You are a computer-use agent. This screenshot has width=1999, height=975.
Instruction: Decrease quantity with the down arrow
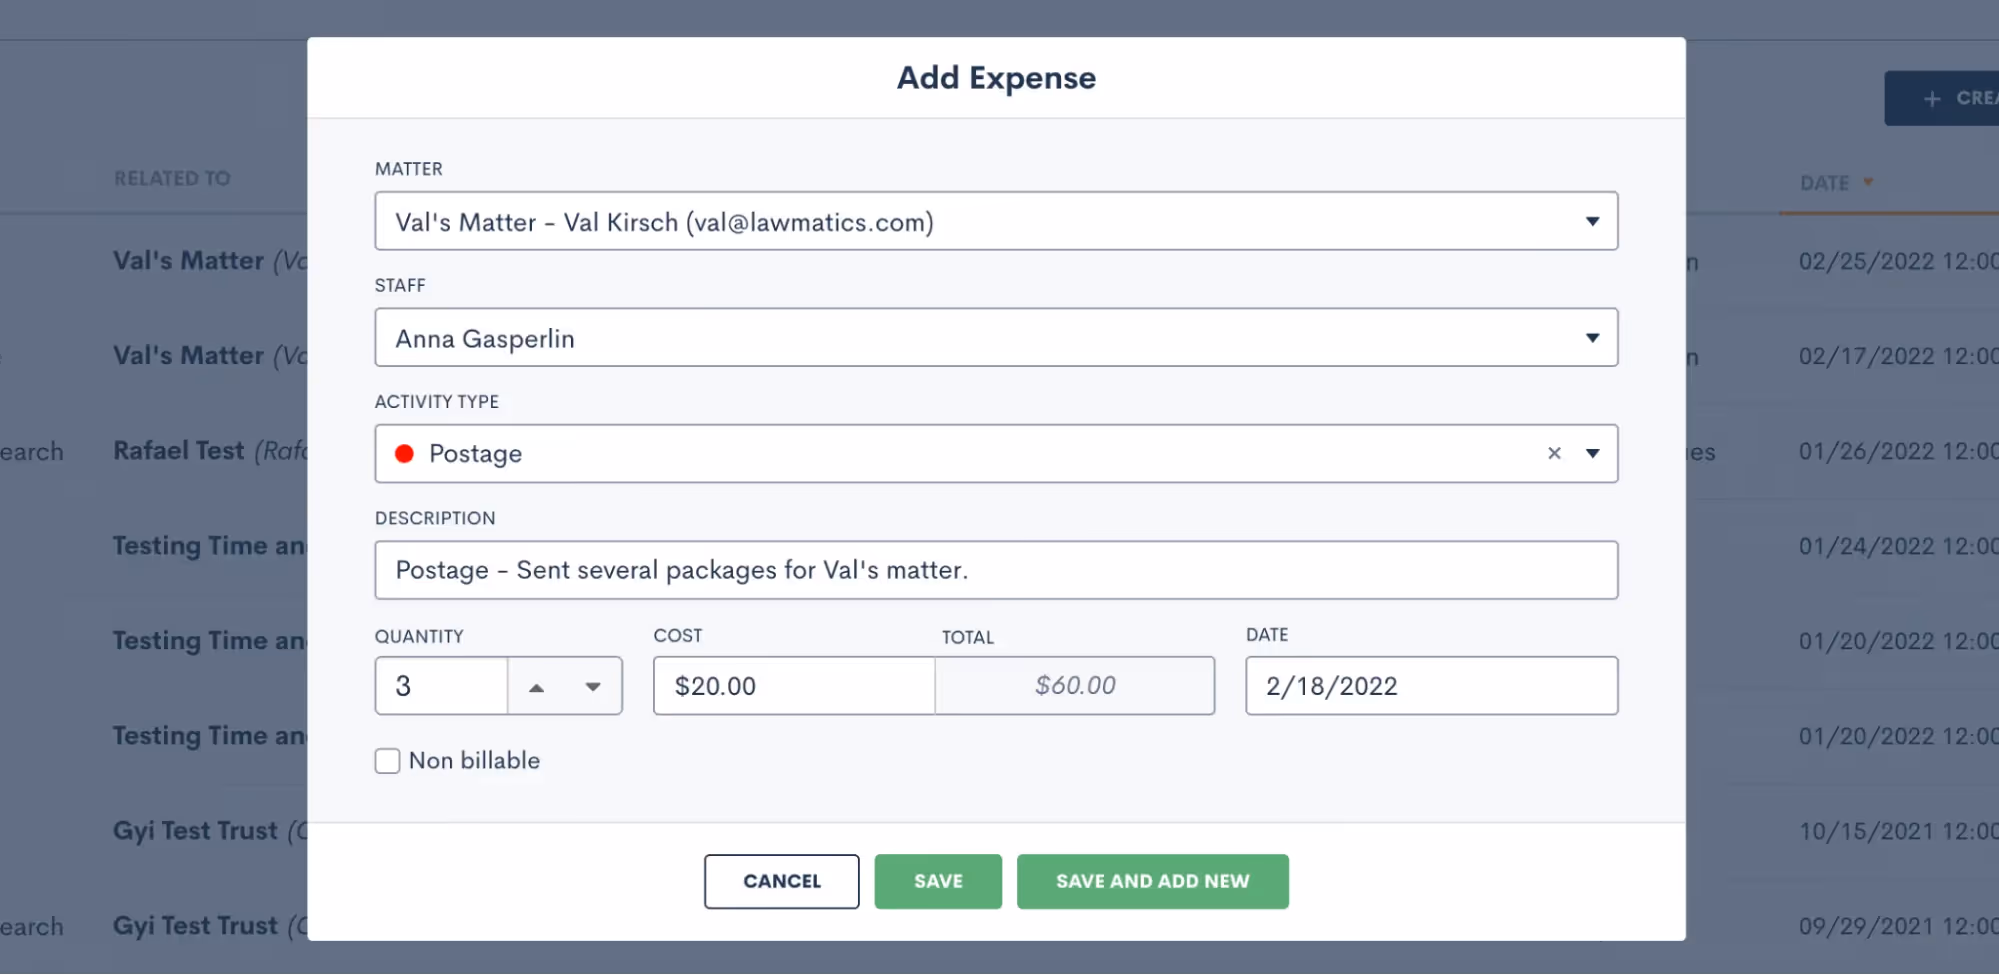(593, 687)
